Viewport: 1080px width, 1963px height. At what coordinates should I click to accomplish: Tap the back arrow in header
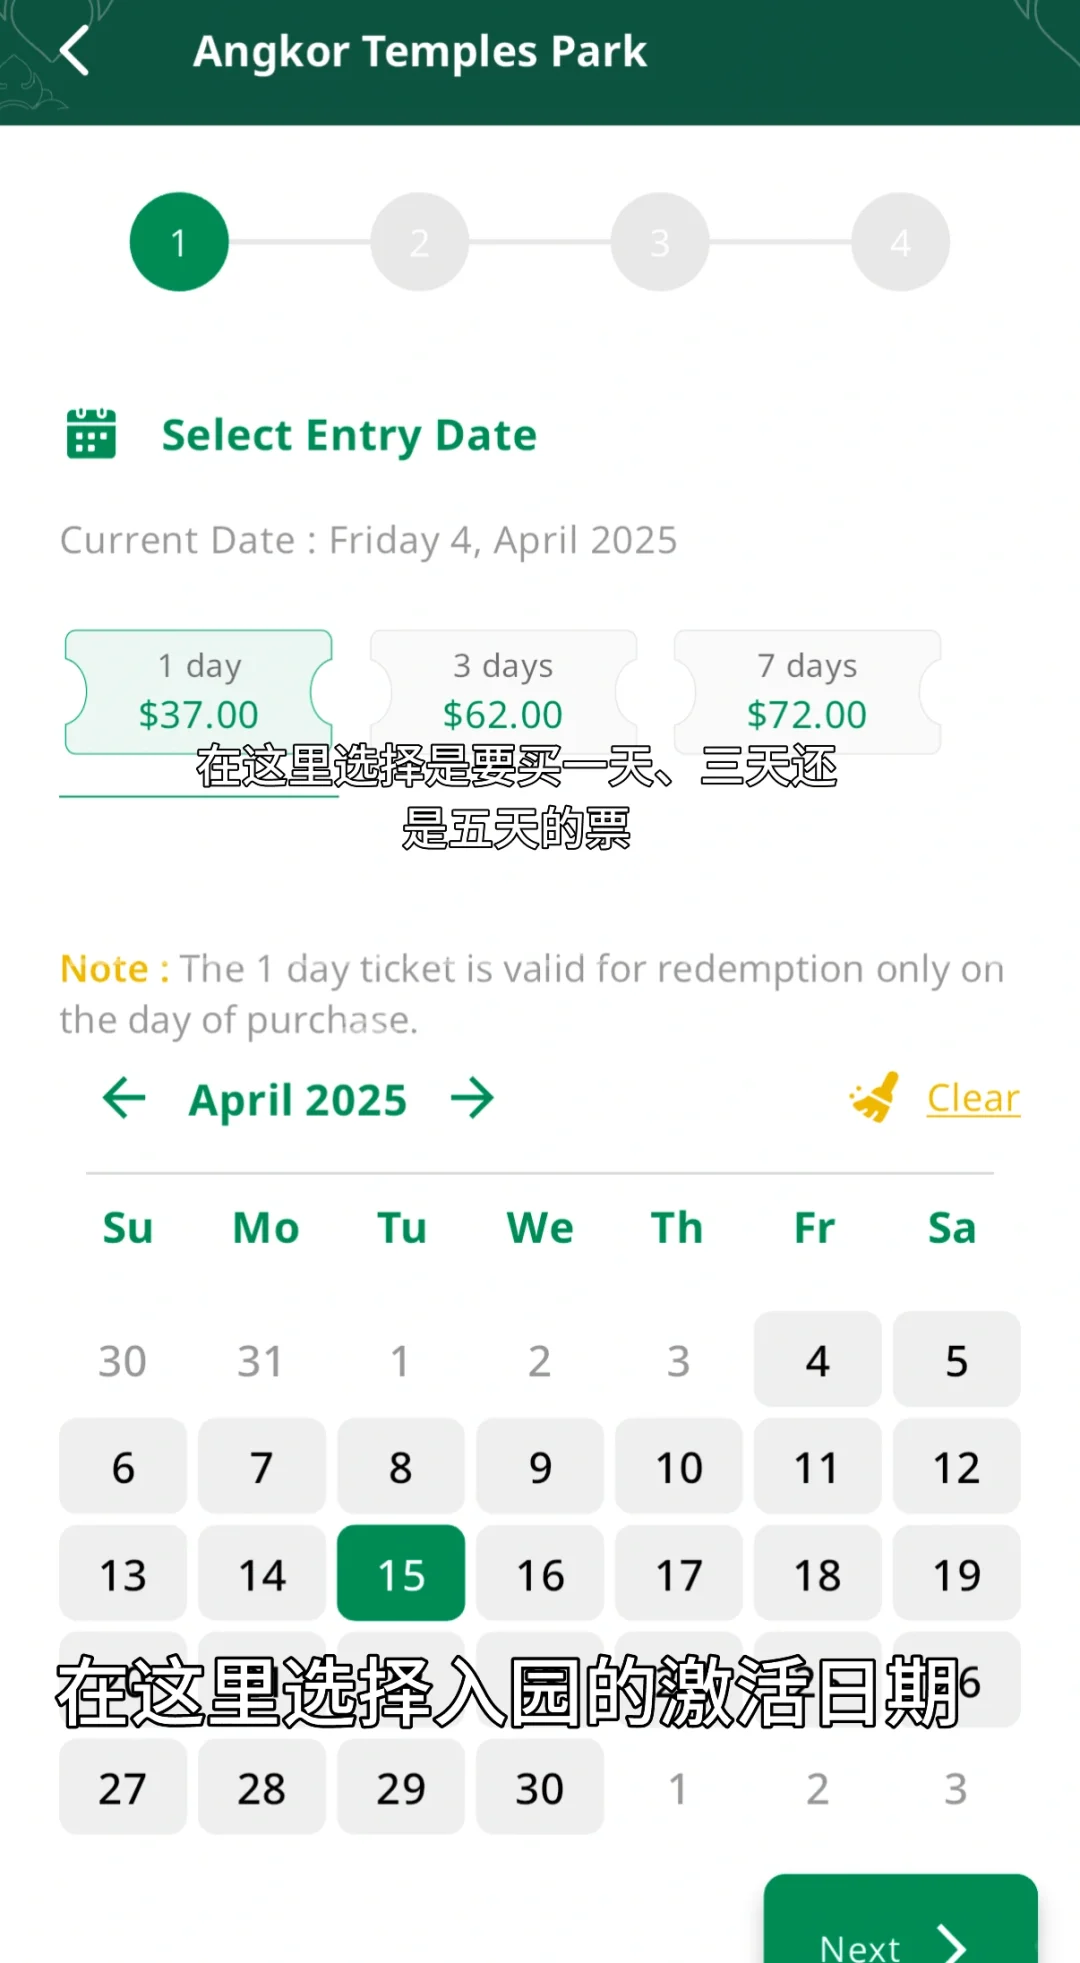[75, 51]
